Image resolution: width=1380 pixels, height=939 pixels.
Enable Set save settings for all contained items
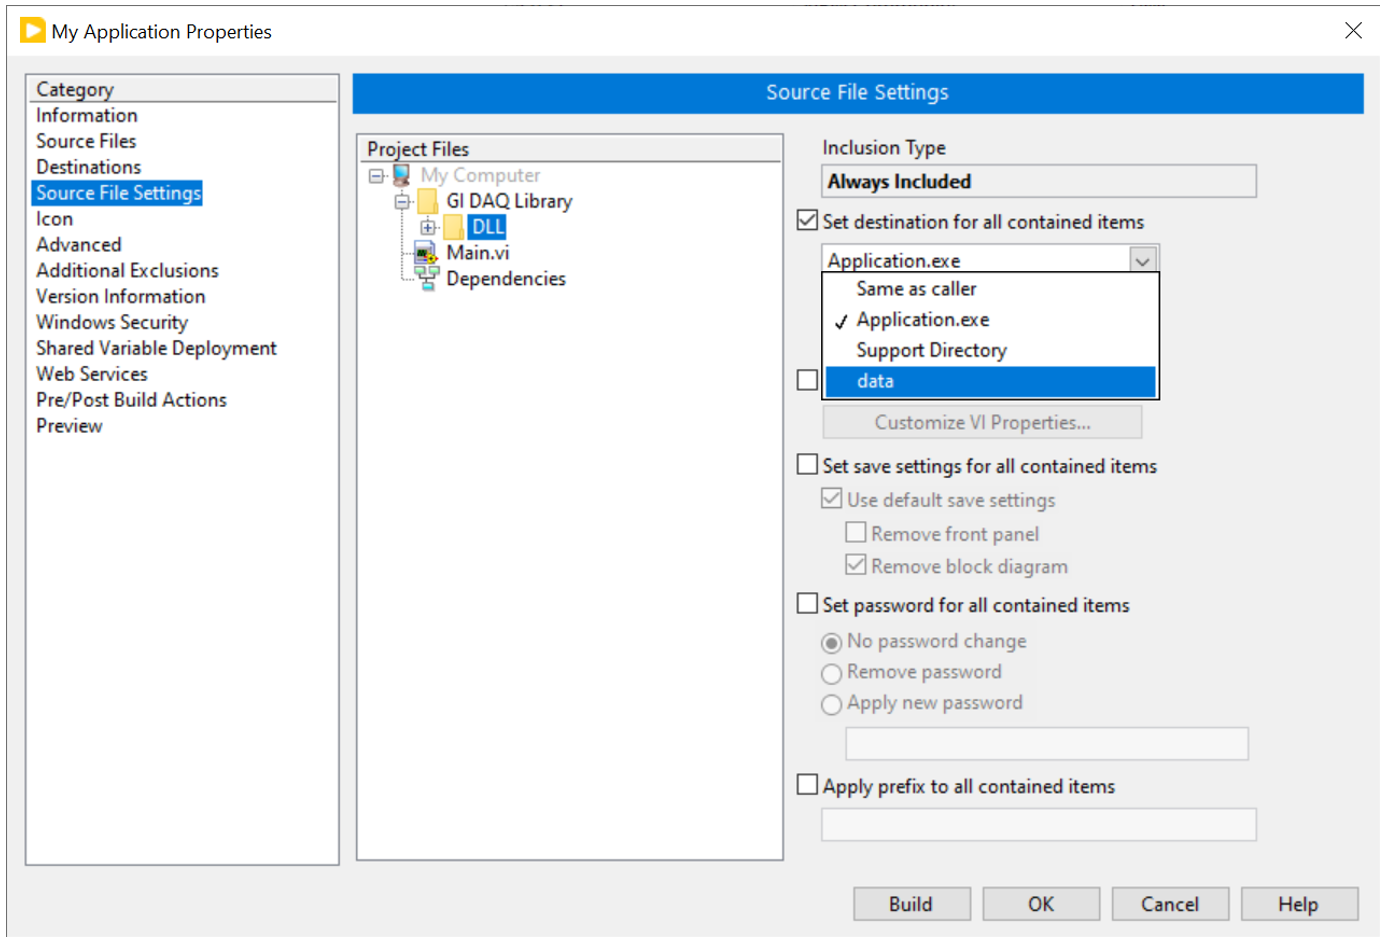pos(808,465)
